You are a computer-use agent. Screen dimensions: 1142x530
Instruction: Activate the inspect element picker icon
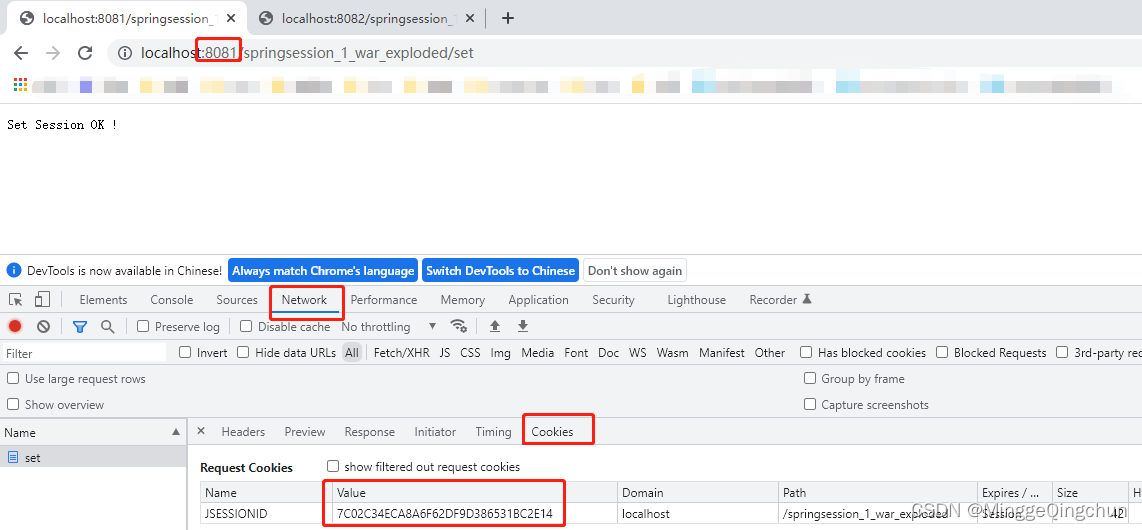[x=16, y=299]
